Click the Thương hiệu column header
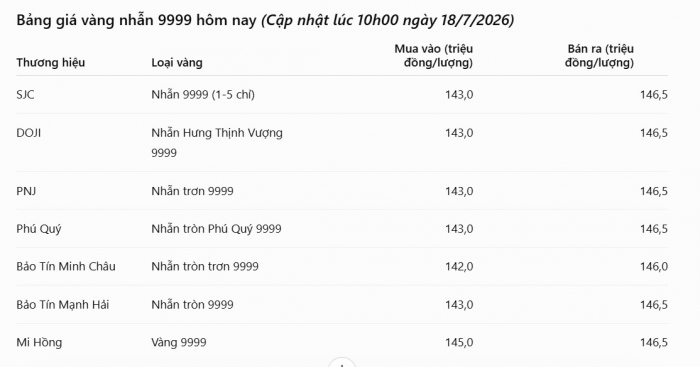The height and width of the screenshot is (367, 700). [x=50, y=63]
